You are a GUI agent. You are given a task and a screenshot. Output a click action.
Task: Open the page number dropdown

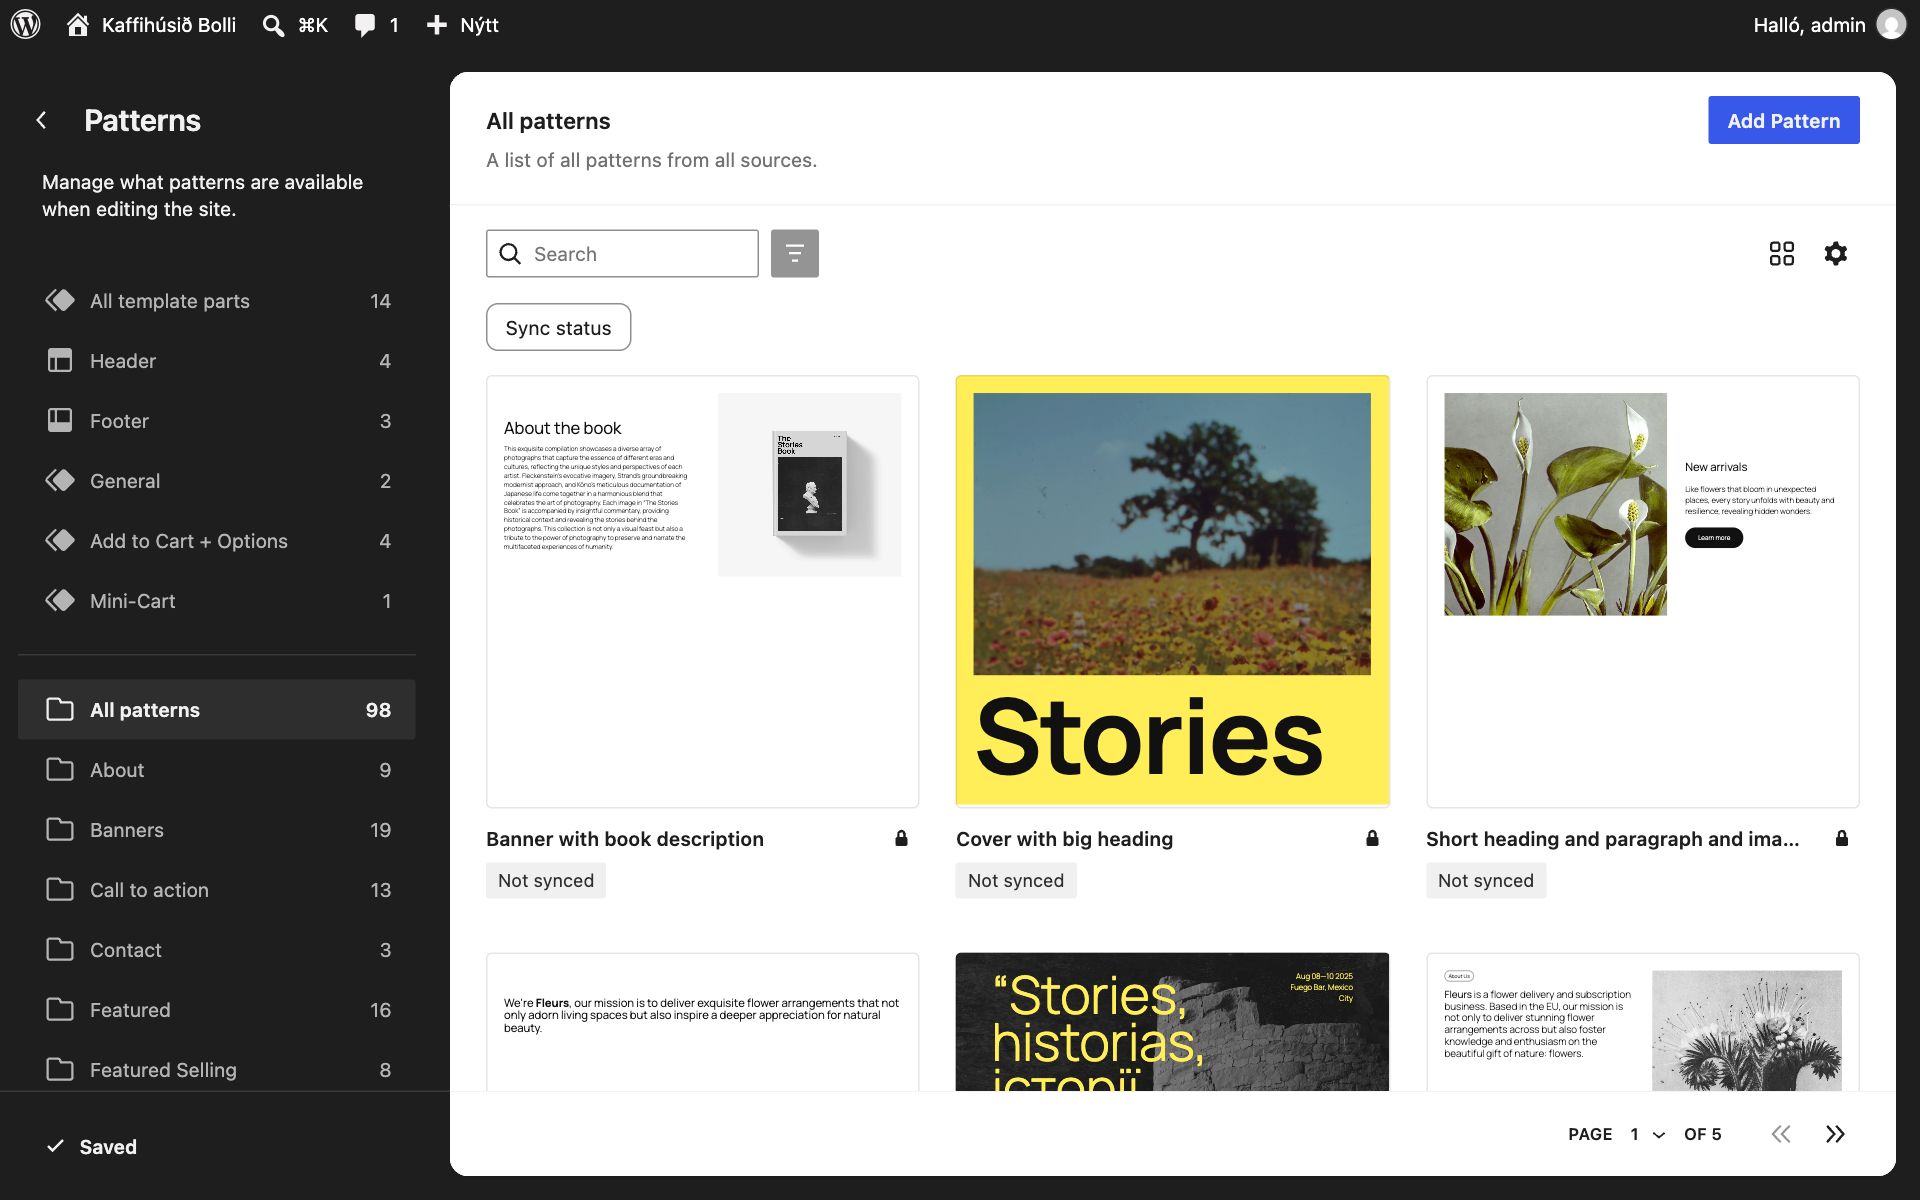[x=1647, y=1134]
